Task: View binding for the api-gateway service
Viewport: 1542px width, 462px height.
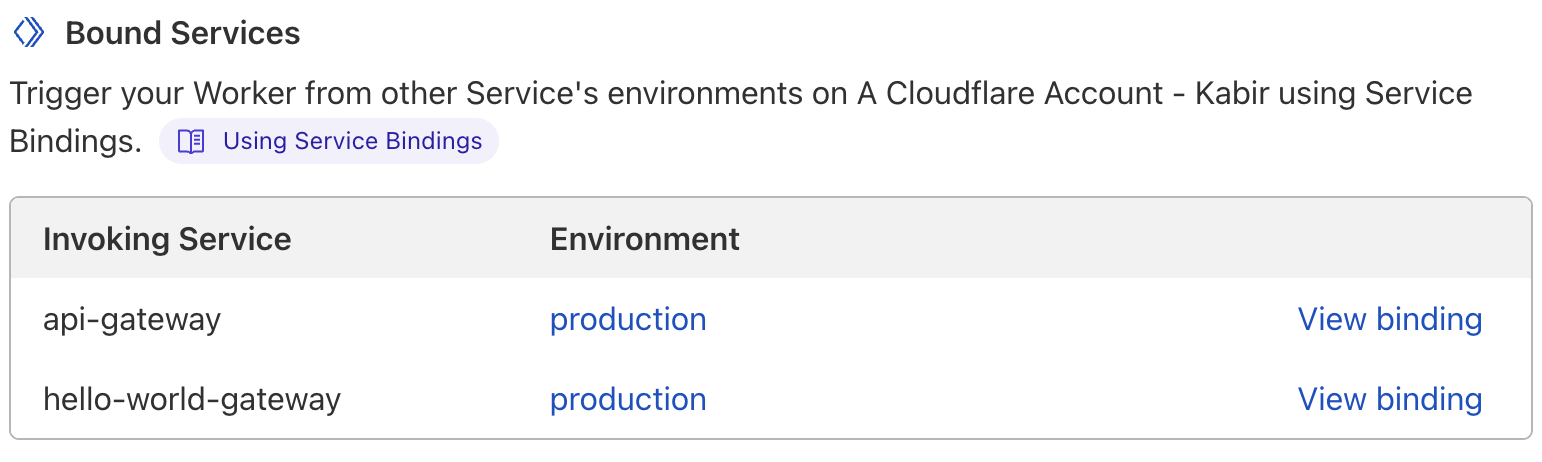Action: click(1389, 320)
